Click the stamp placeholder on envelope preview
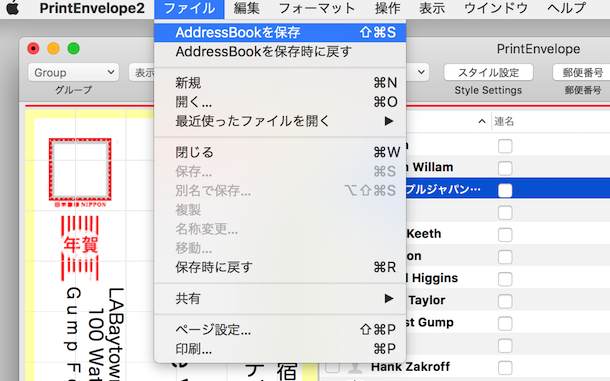Image resolution: width=610 pixels, height=381 pixels. click(80, 169)
